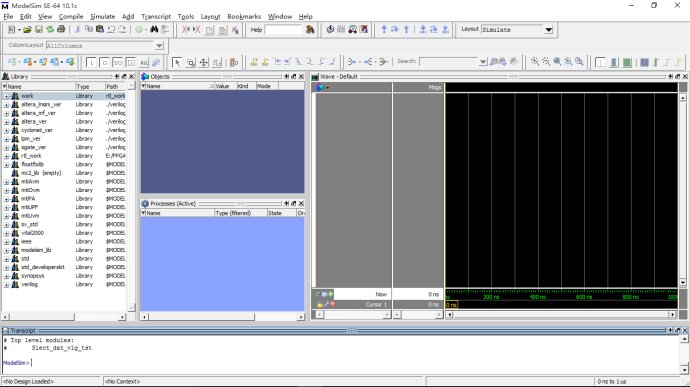Click the Zoom Out magnifier icon
Image resolution: width=690 pixels, height=387 pixels.
click(x=546, y=62)
